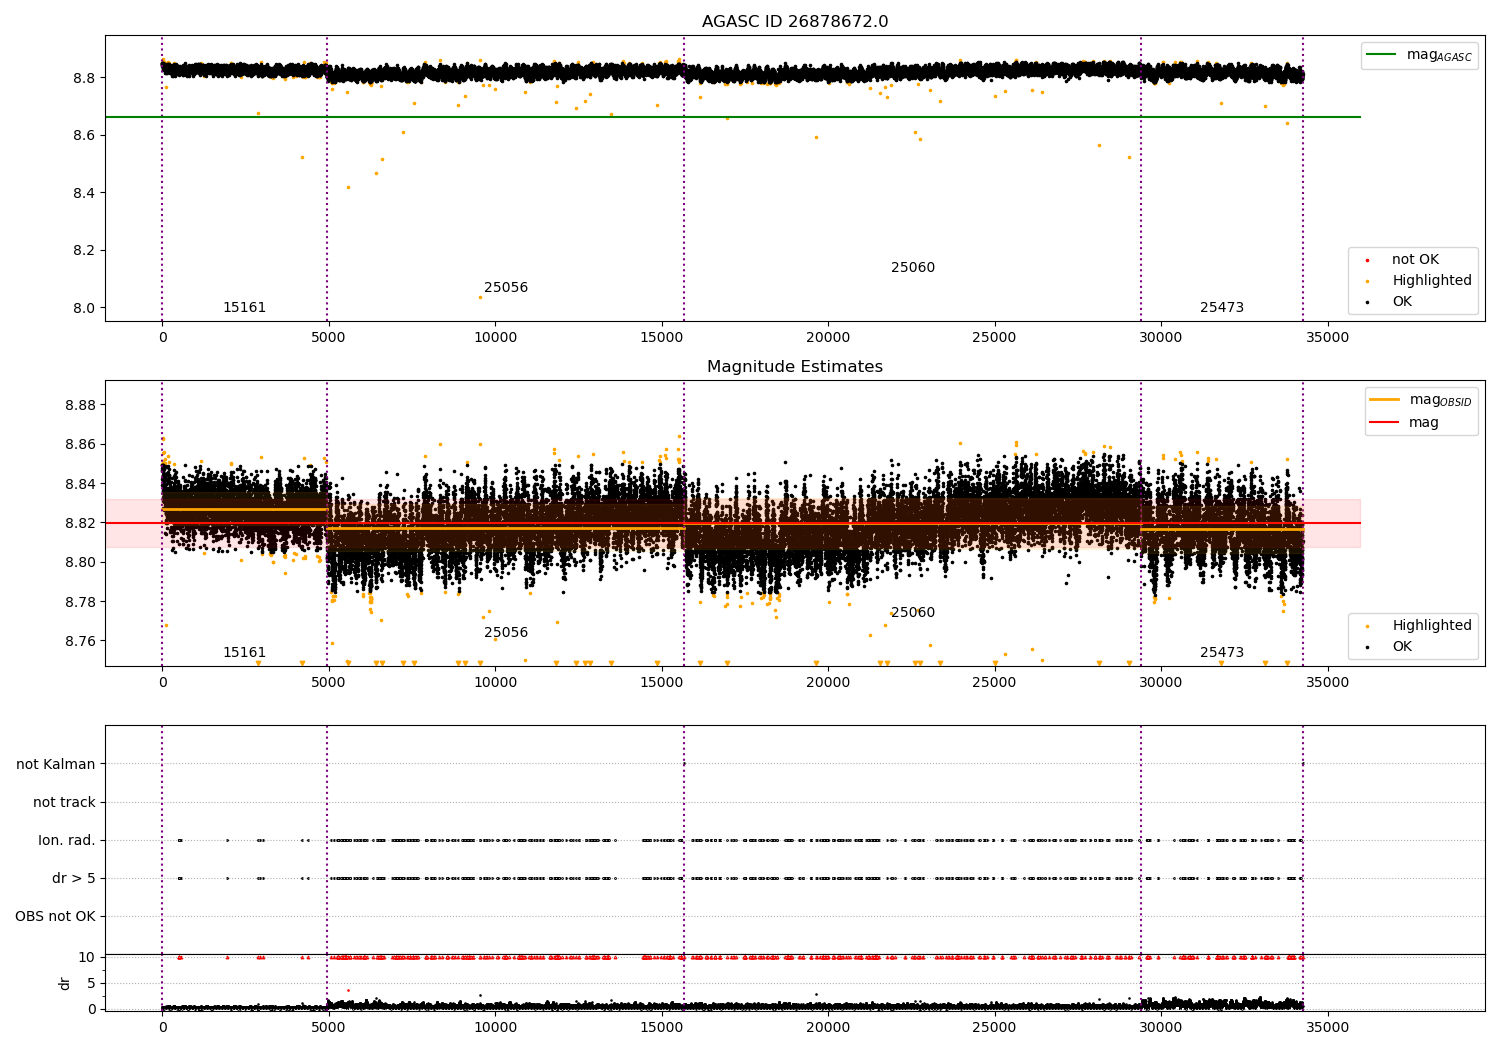Click the 'OBS not OK' row label
Viewport: 1500px width, 1050px height.
(55, 916)
